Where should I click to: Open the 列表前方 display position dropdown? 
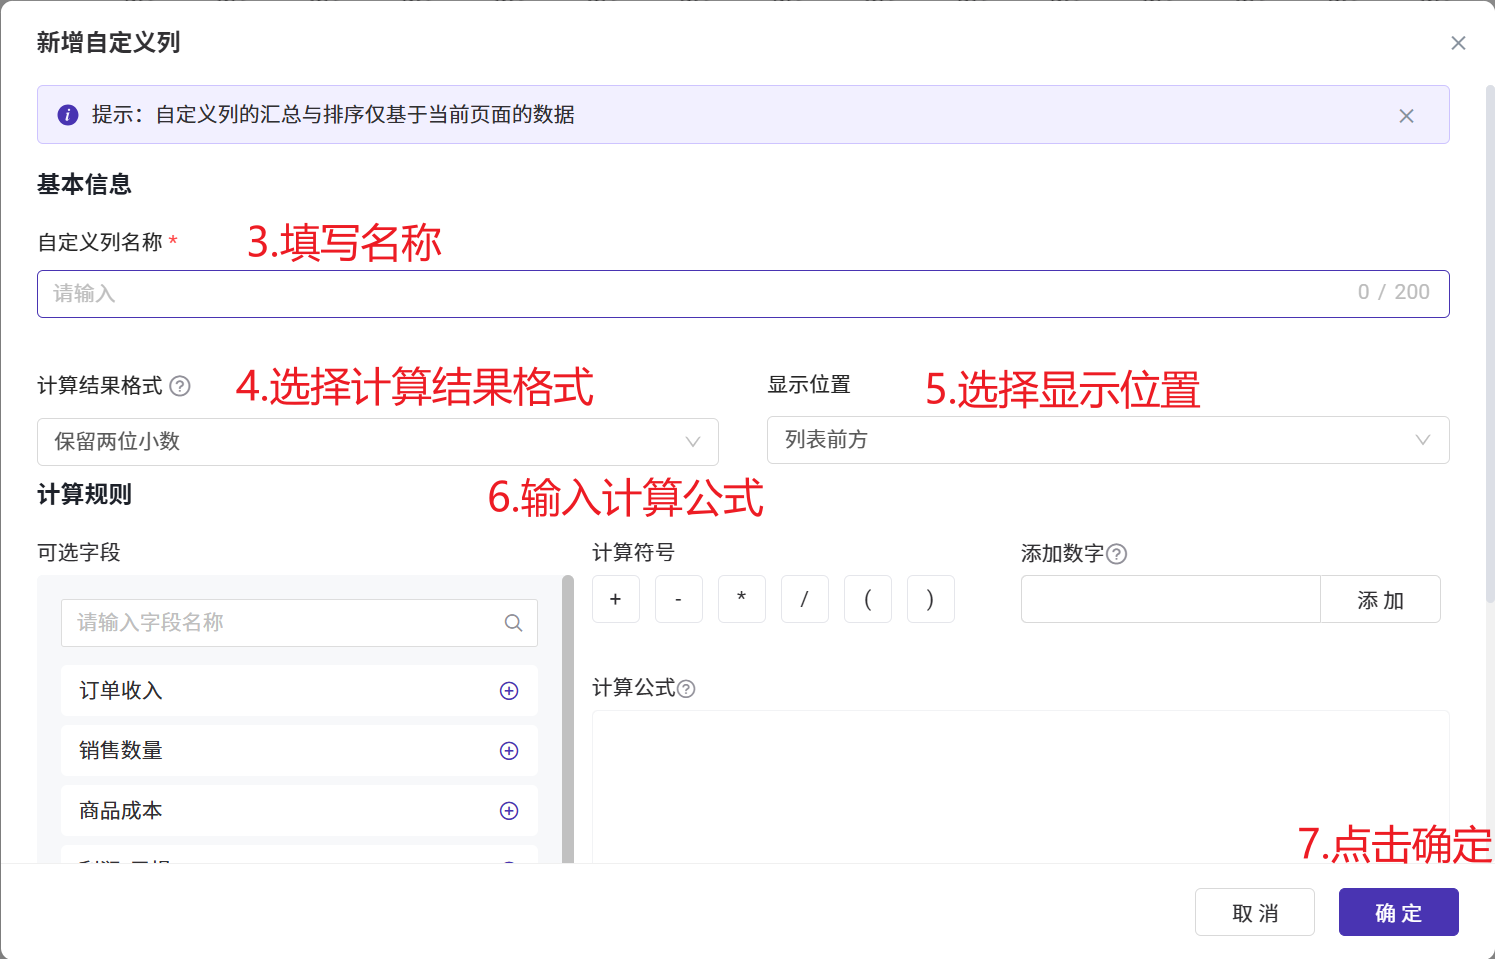click(1107, 440)
